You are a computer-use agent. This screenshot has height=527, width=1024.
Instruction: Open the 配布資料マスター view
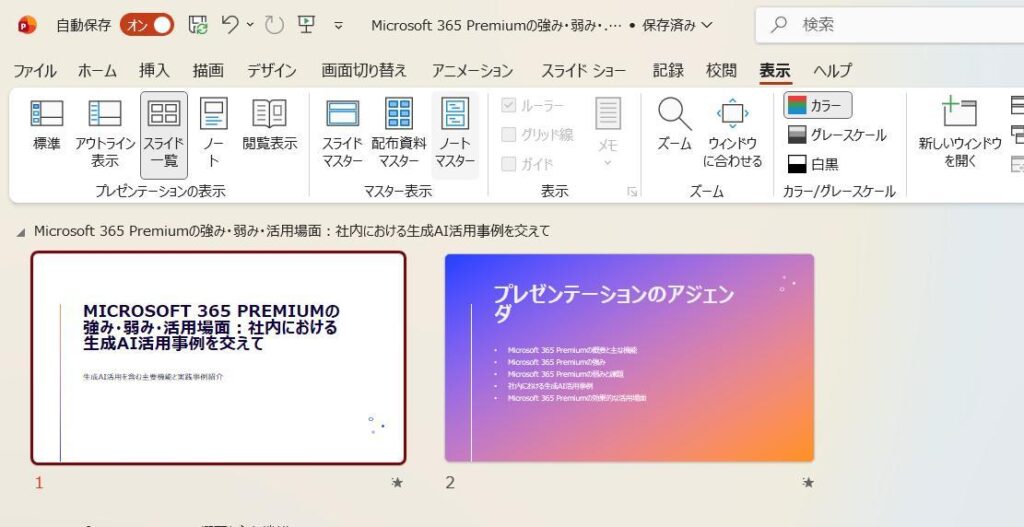point(399,133)
